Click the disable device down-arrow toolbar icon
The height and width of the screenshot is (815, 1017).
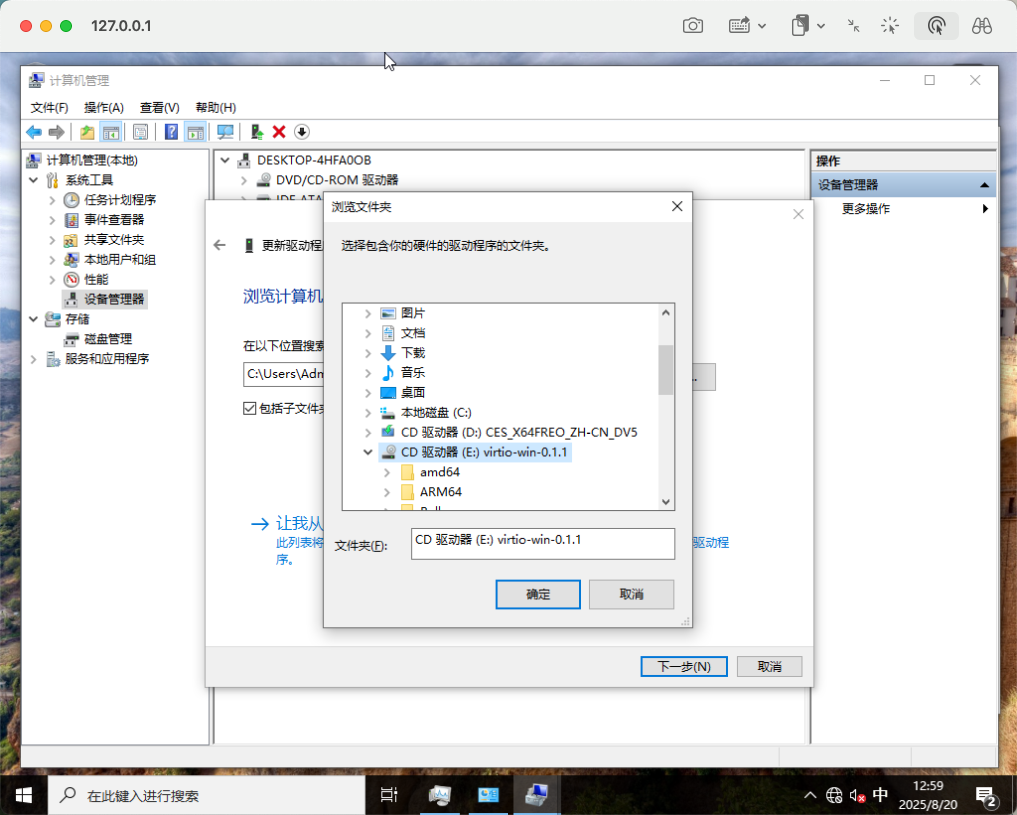tap(301, 132)
